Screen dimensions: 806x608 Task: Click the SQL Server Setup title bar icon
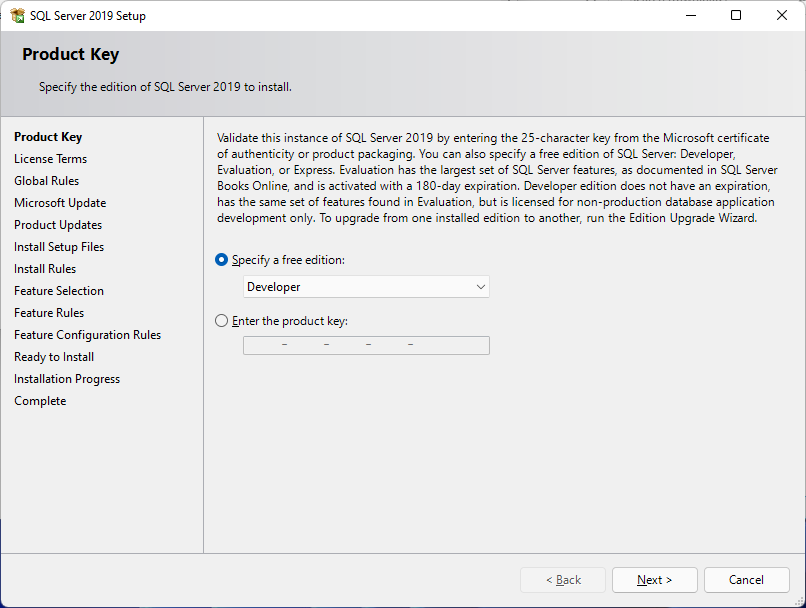[x=17, y=15]
